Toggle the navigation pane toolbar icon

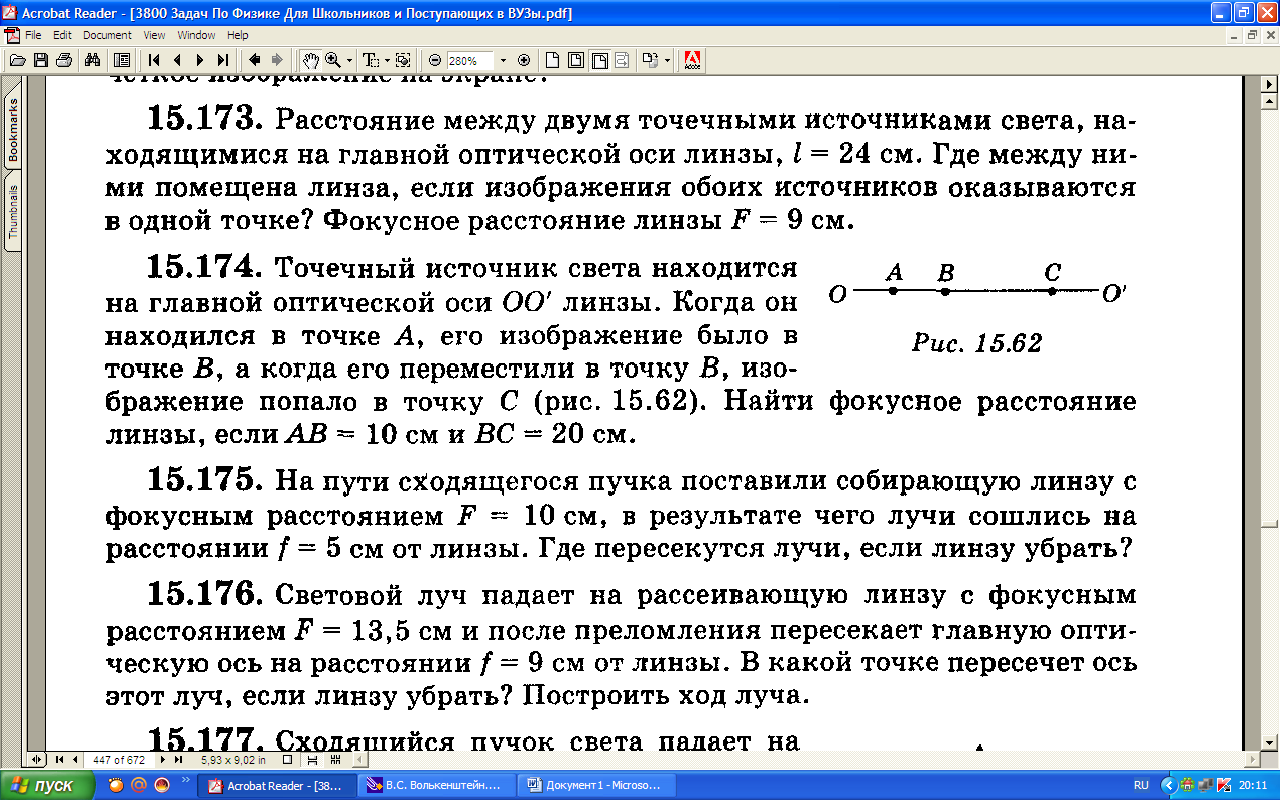click(x=121, y=60)
